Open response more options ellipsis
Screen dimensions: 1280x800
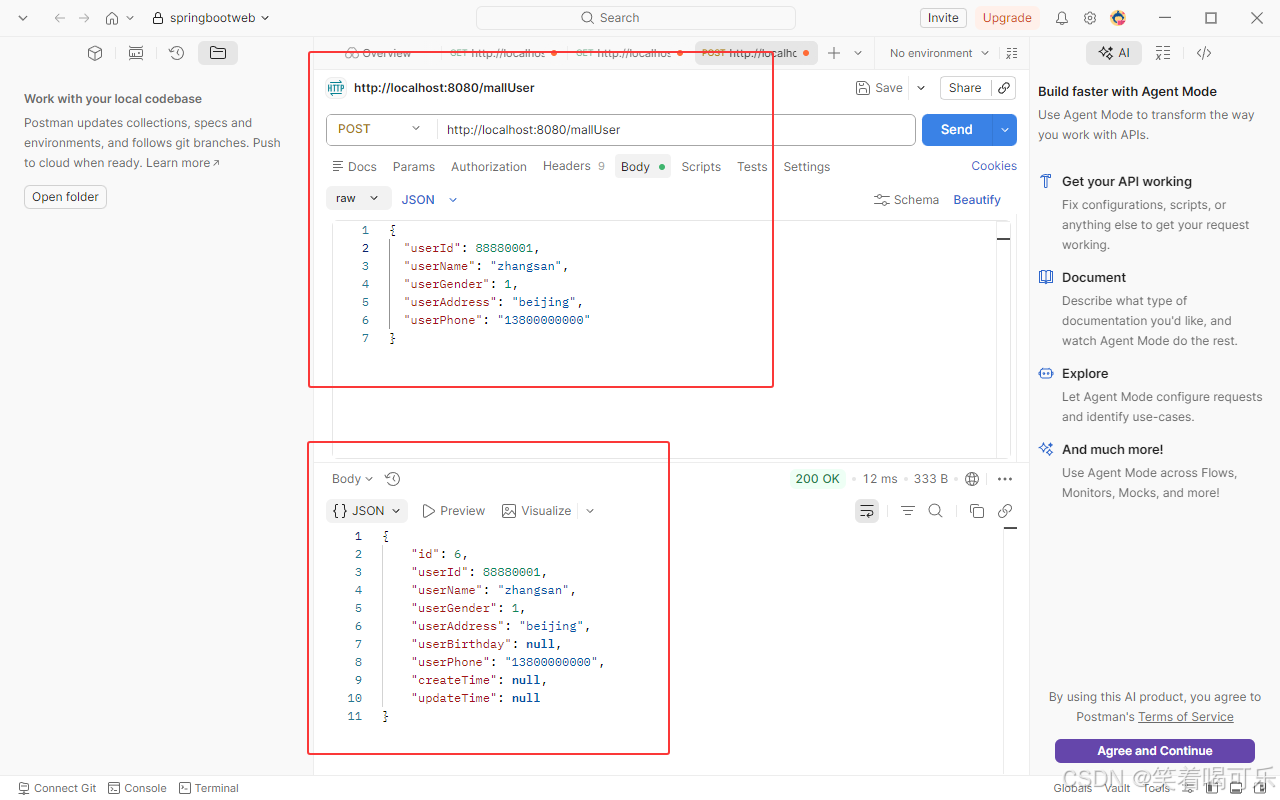tap(1005, 479)
